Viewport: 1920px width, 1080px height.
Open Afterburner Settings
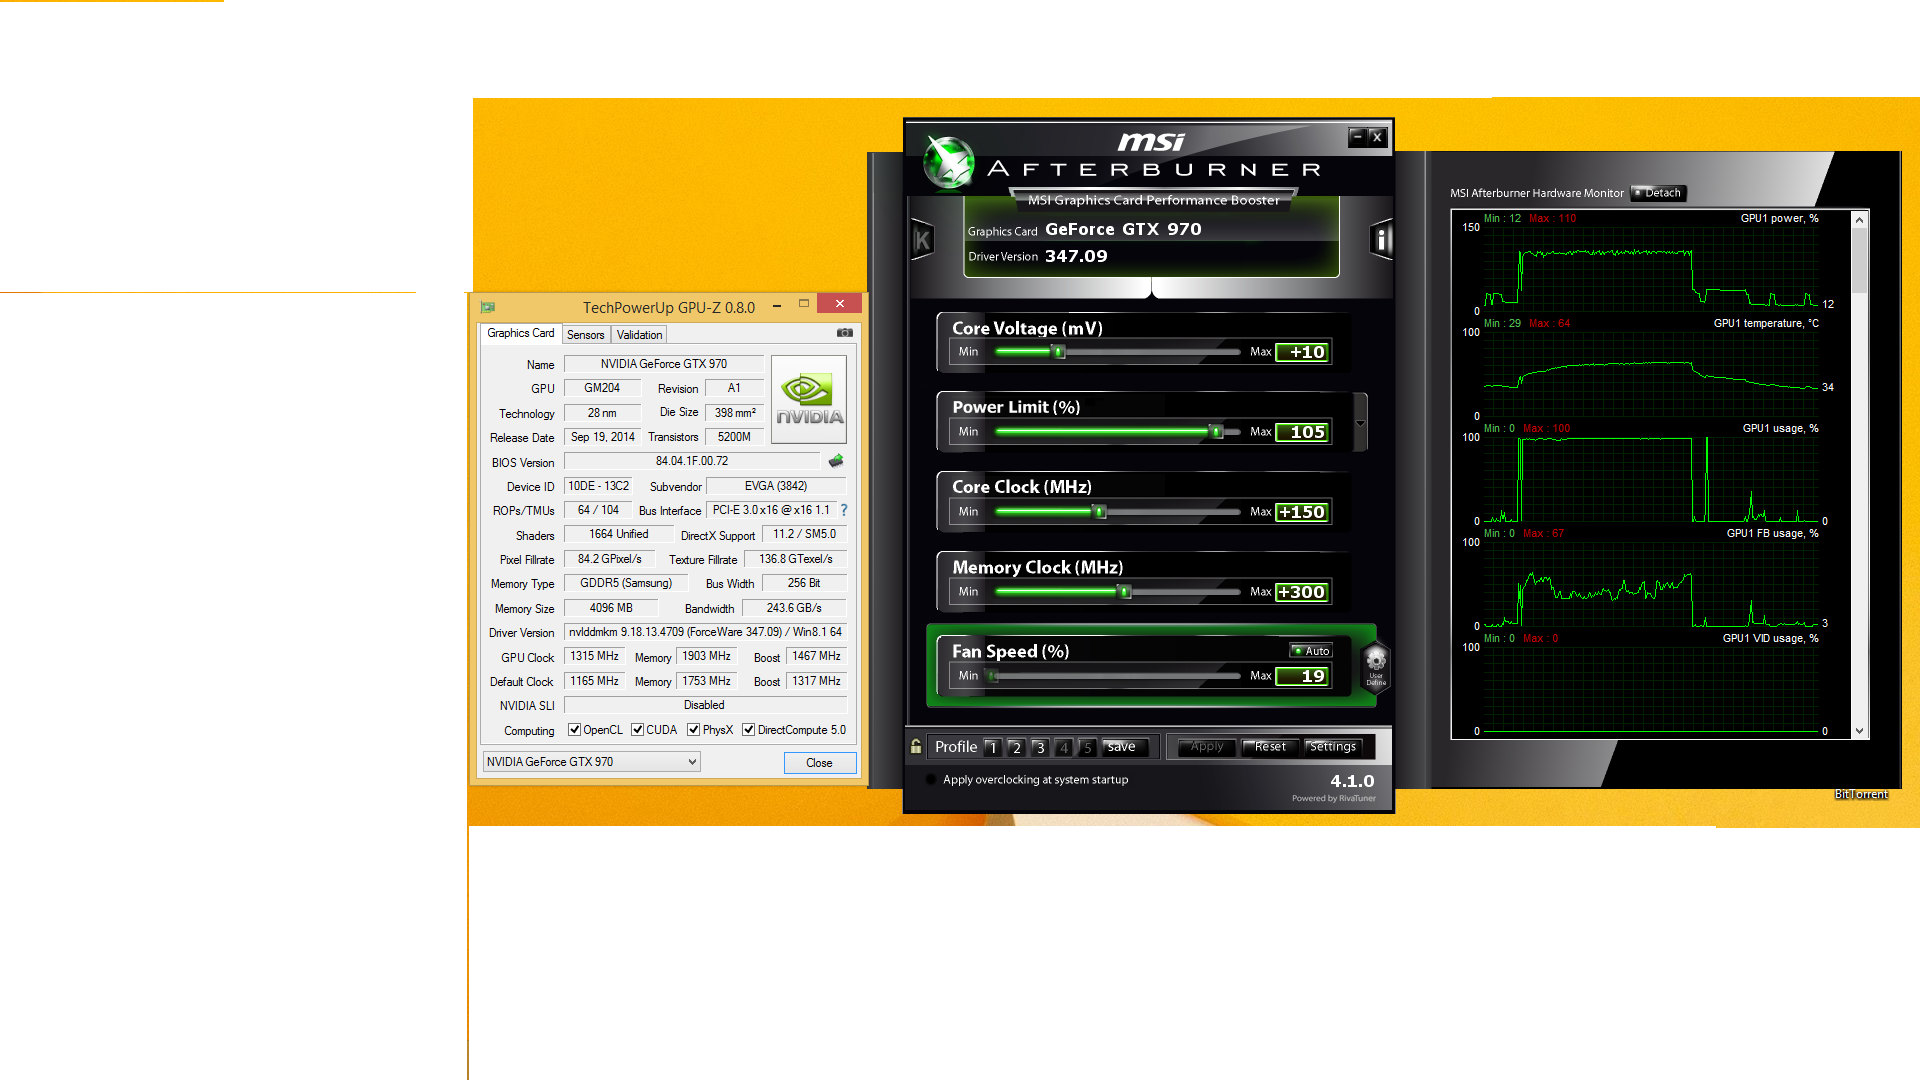tap(1332, 747)
